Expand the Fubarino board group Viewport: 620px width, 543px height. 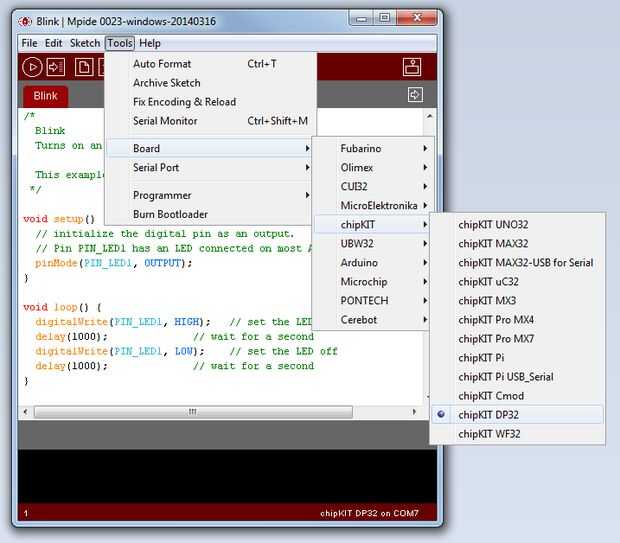click(x=373, y=148)
